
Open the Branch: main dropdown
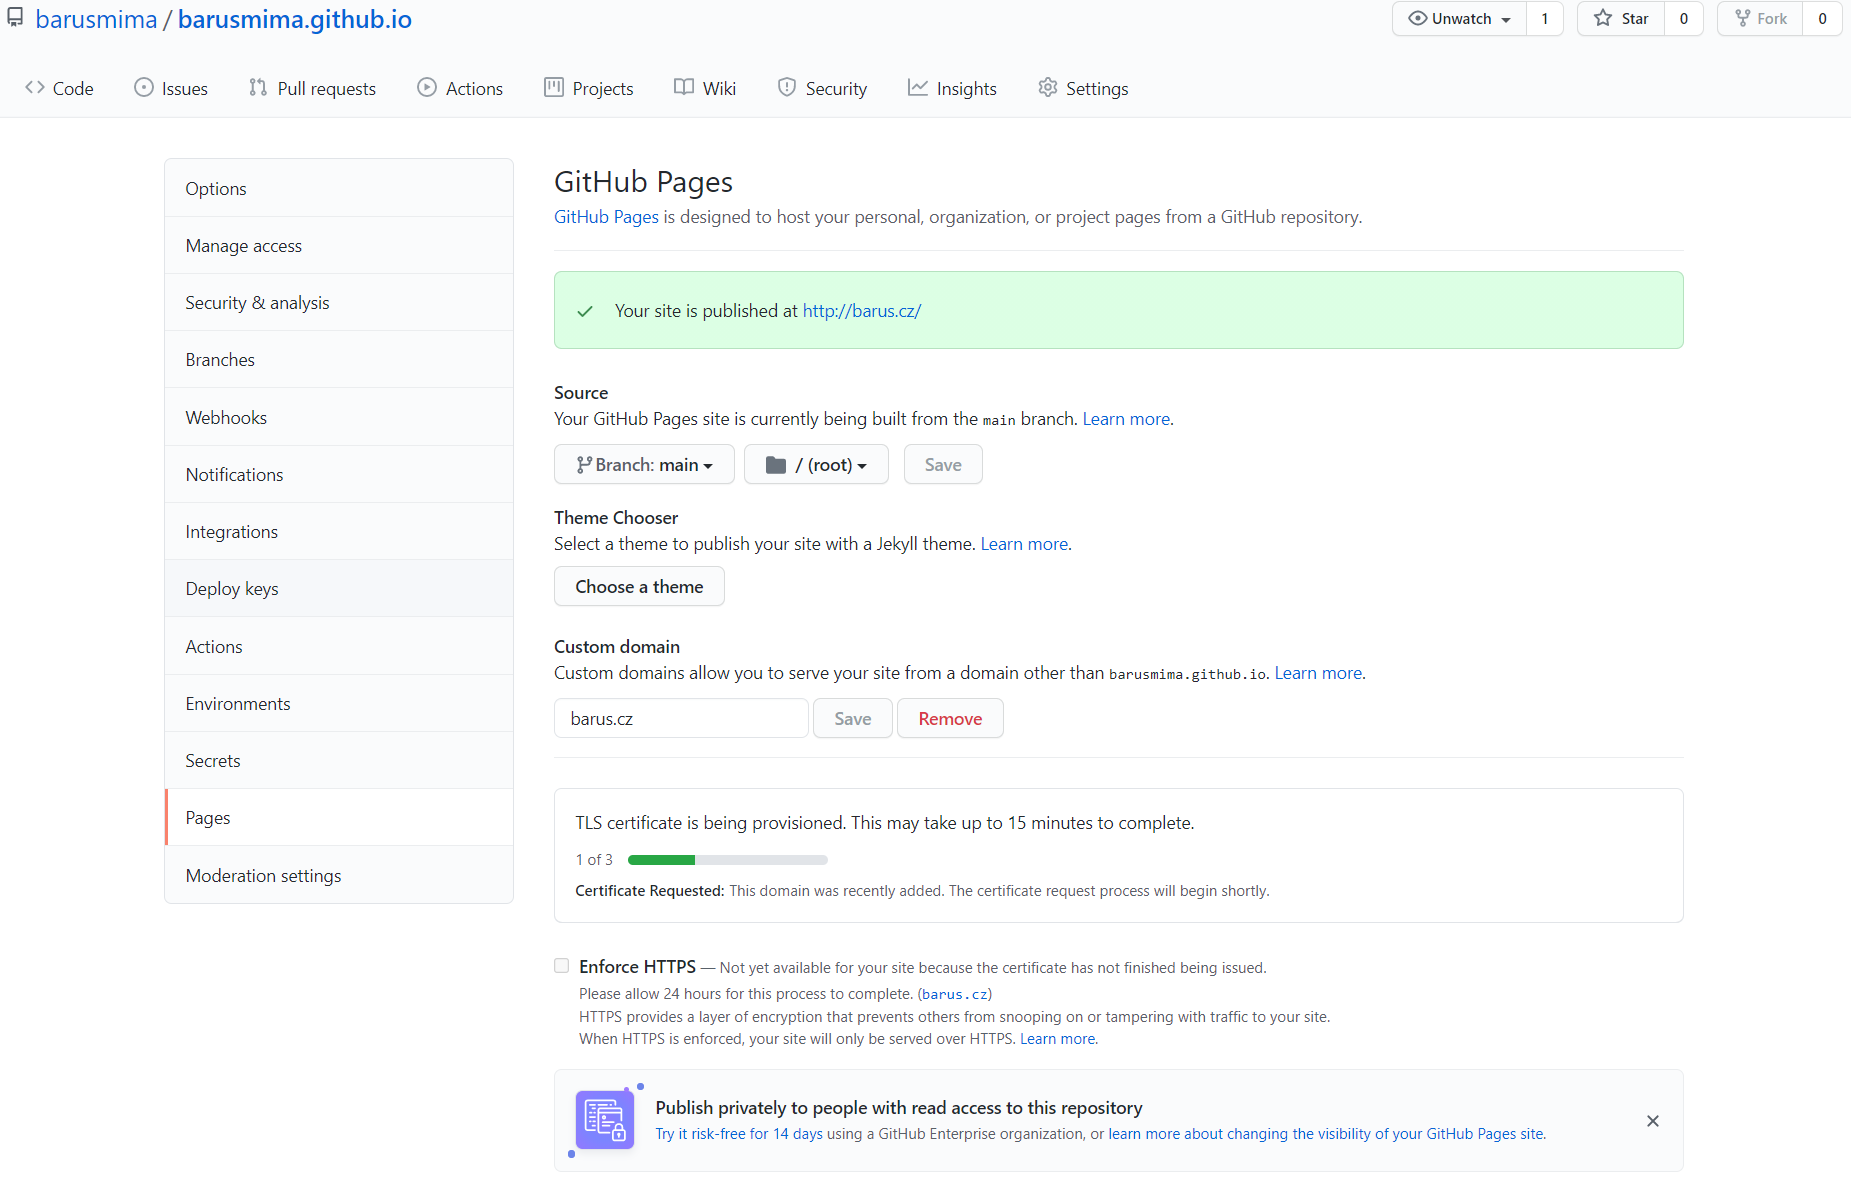[643, 464]
